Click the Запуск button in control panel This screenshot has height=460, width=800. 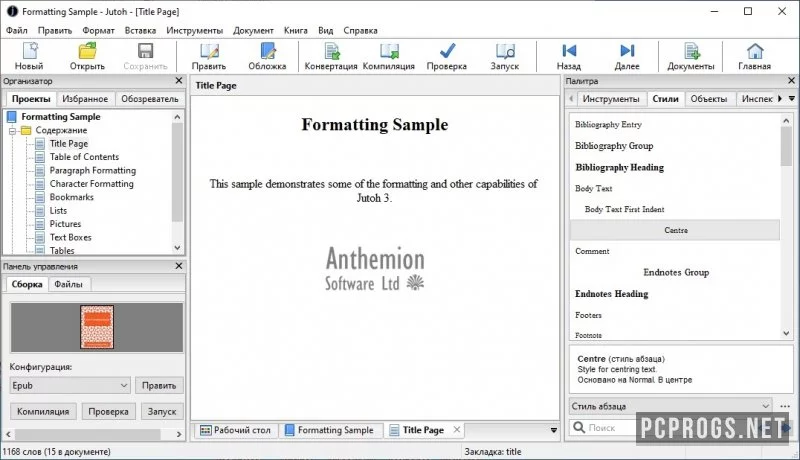(x=162, y=412)
